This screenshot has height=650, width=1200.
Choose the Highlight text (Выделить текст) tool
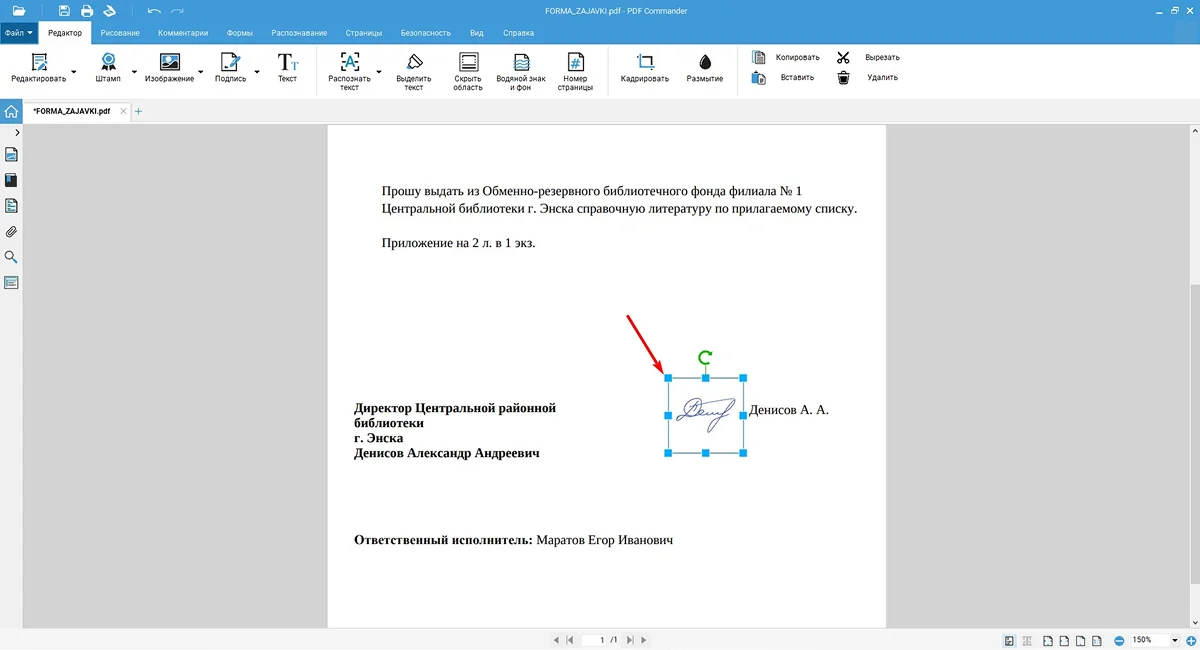pyautogui.click(x=413, y=66)
